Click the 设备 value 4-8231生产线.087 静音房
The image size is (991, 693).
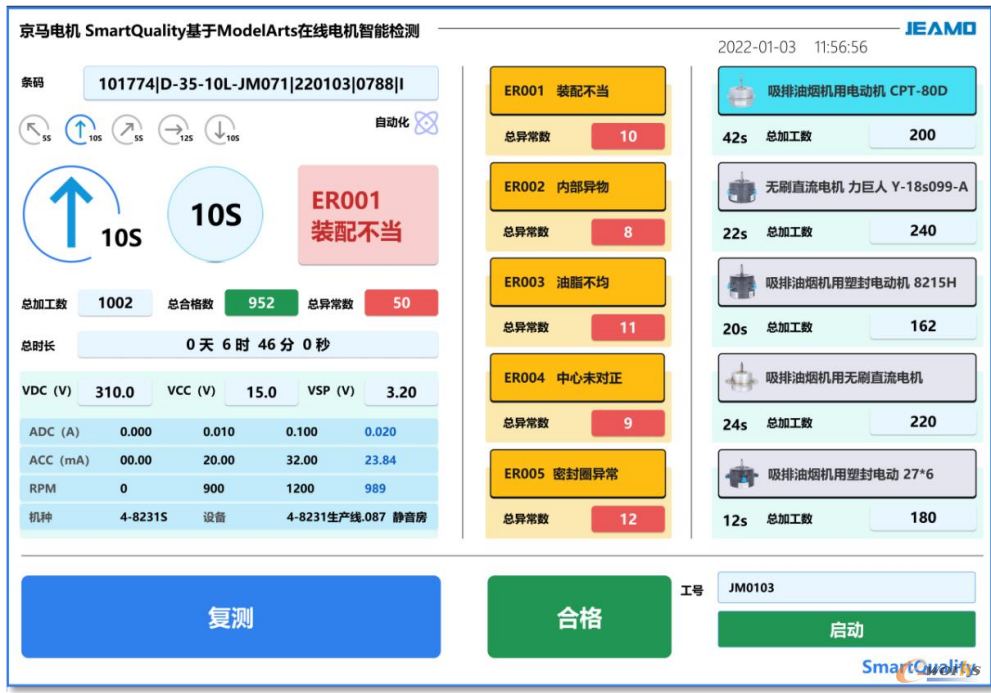[x=356, y=517]
